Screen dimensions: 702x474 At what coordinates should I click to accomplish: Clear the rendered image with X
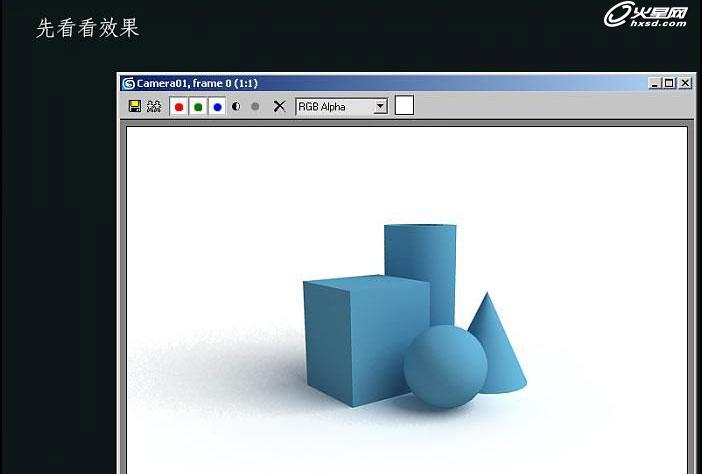(x=279, y=107)
